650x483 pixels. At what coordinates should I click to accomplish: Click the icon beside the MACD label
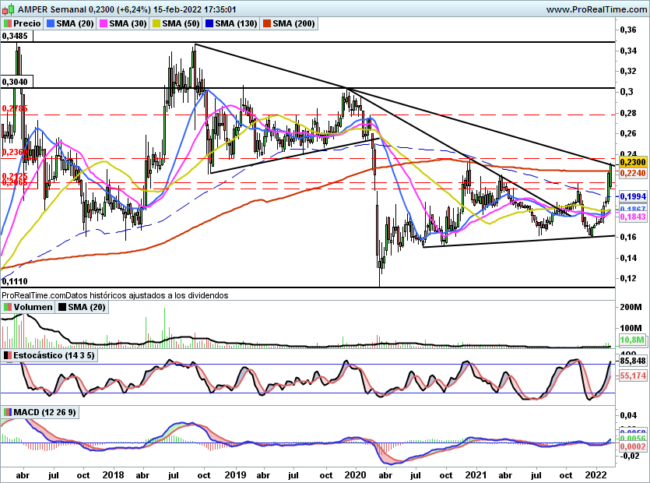pos(7,412)
